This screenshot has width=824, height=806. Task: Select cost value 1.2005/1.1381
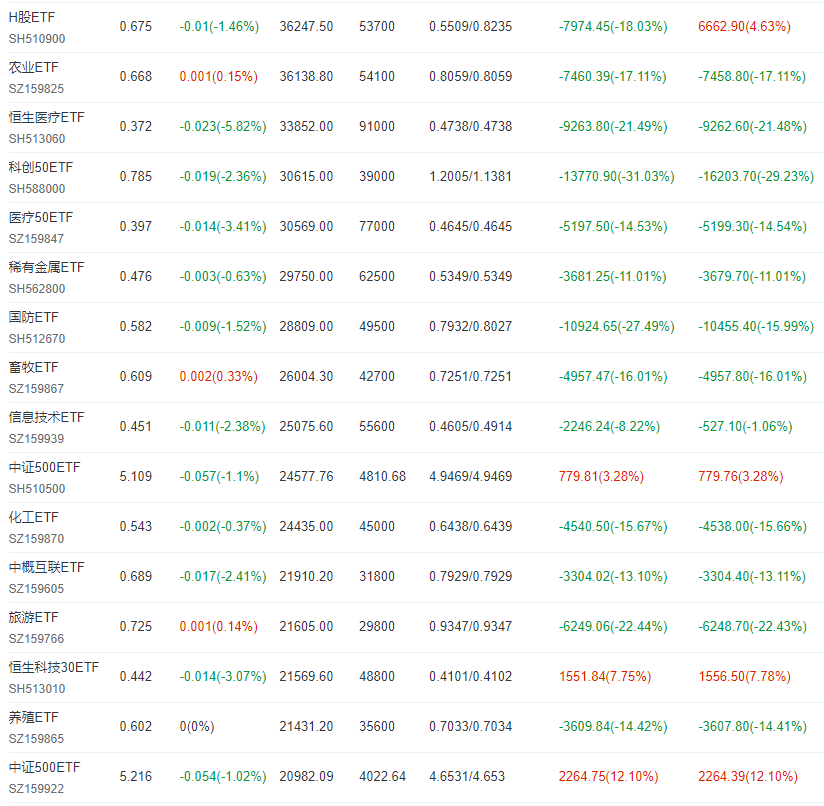[470, 176]
